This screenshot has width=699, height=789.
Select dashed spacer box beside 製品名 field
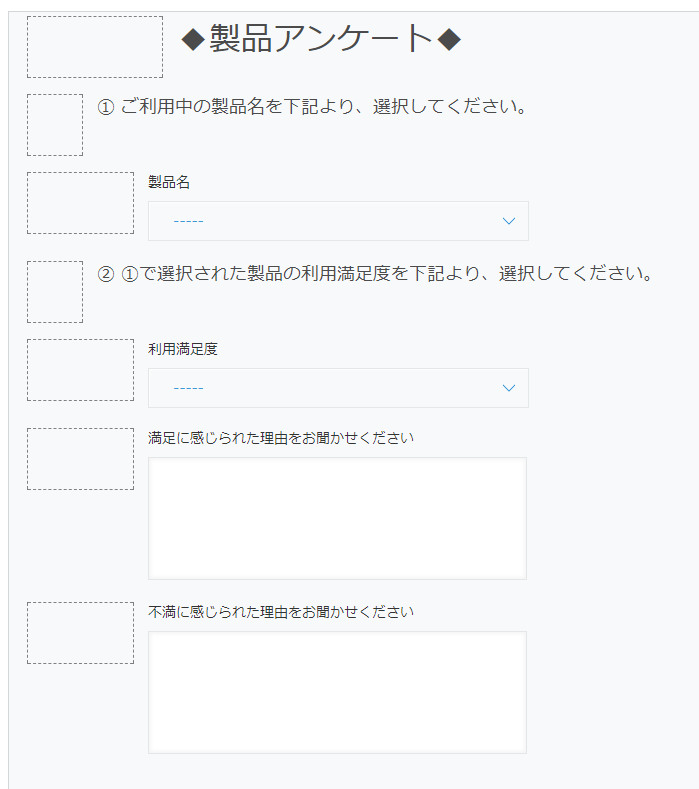pos(80,203)
